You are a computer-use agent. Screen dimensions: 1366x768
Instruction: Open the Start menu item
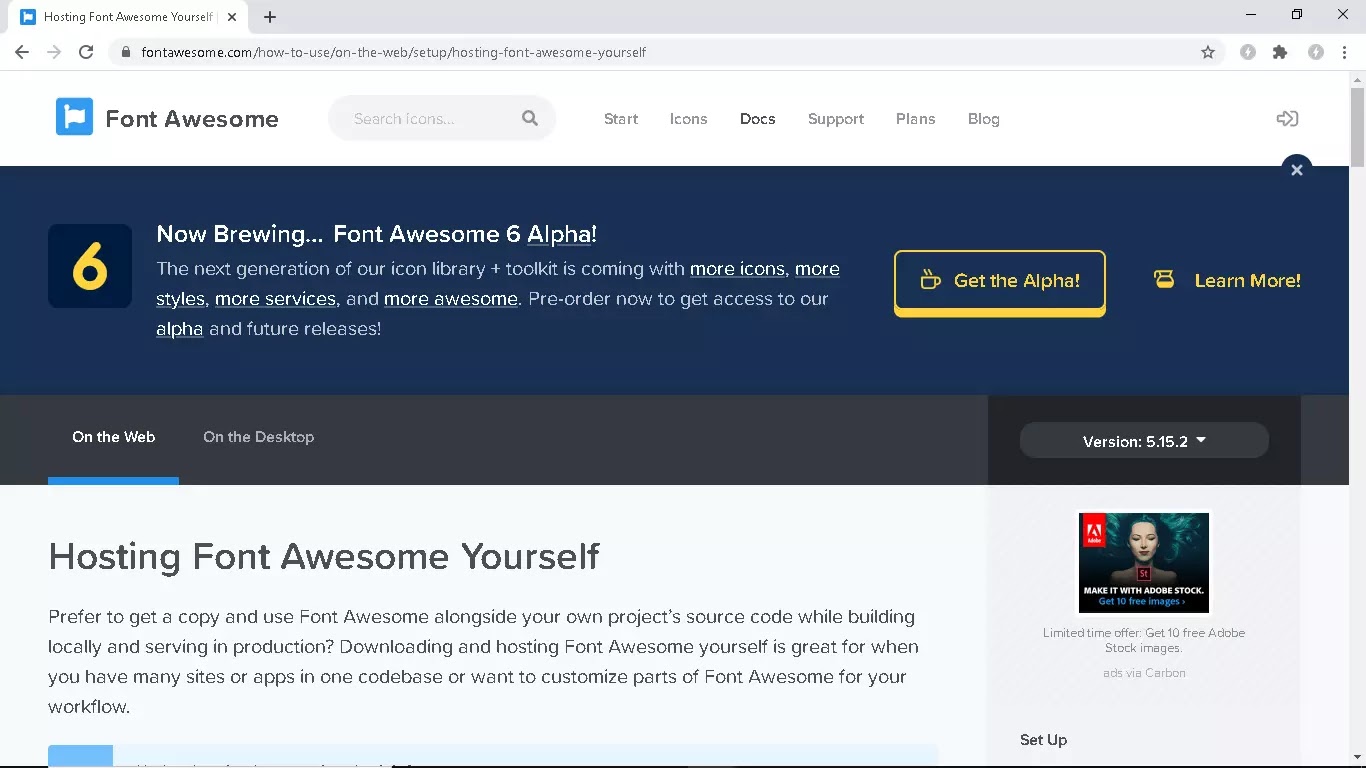click(x=621, y=119)
